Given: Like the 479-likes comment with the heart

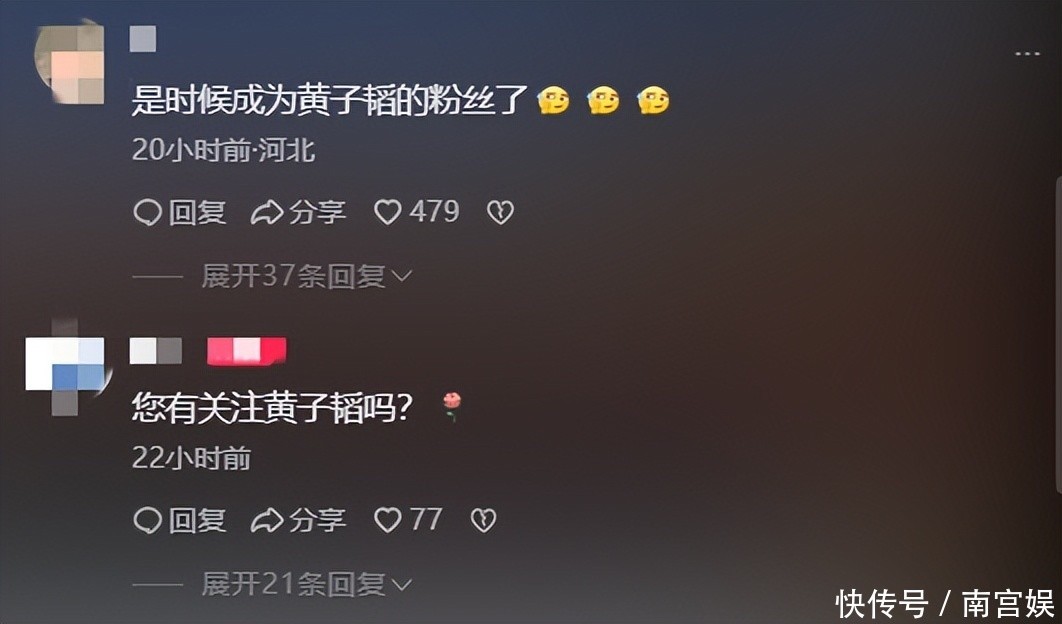Looking at the screenshot, I should [388, 212].
